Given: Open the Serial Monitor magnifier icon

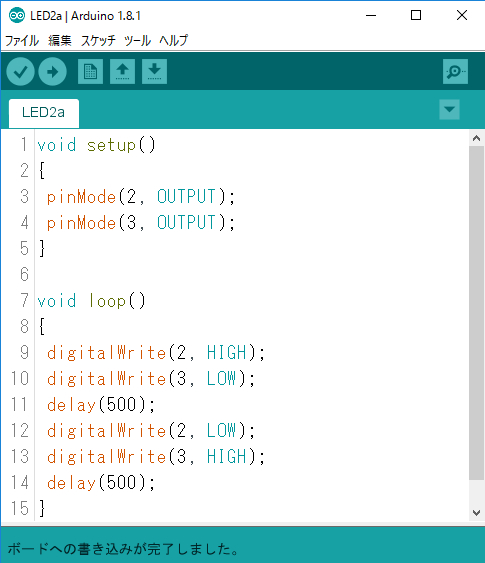Looking at the screenshot, I should (455, 71).
